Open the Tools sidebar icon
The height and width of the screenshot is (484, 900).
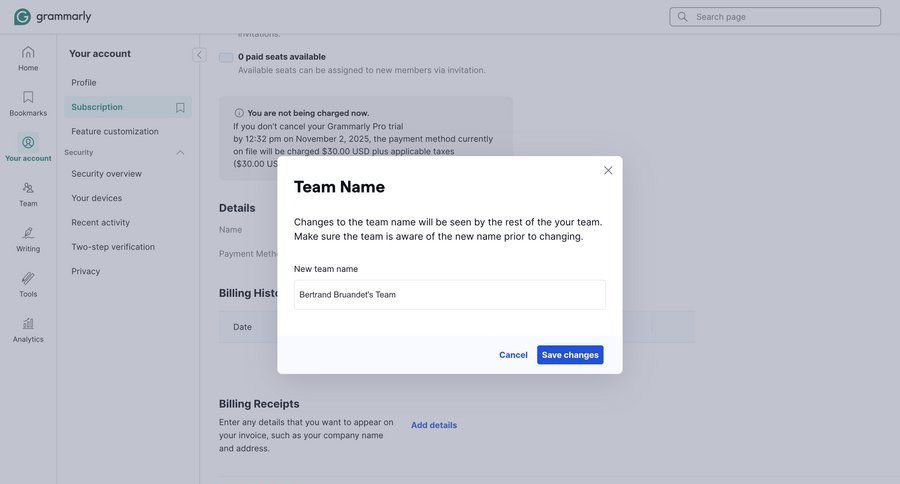28,278
